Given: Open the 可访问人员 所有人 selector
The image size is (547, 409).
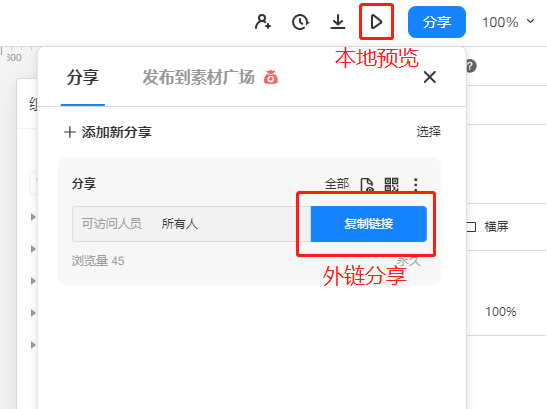Looking at the screenshot, I should [191, 224].
